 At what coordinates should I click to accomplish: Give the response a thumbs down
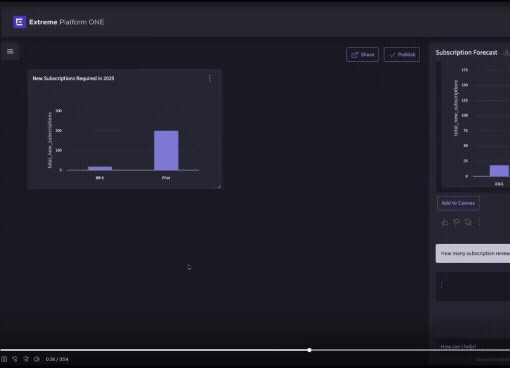pyautogui.click(x=456, y=222)
